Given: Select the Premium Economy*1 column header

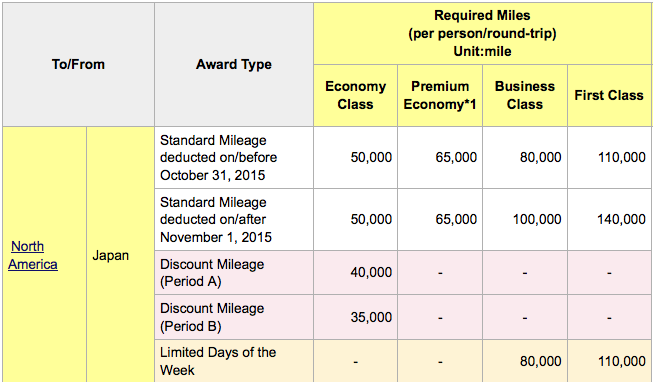Looking at the screenshot, I should (440, 95).
